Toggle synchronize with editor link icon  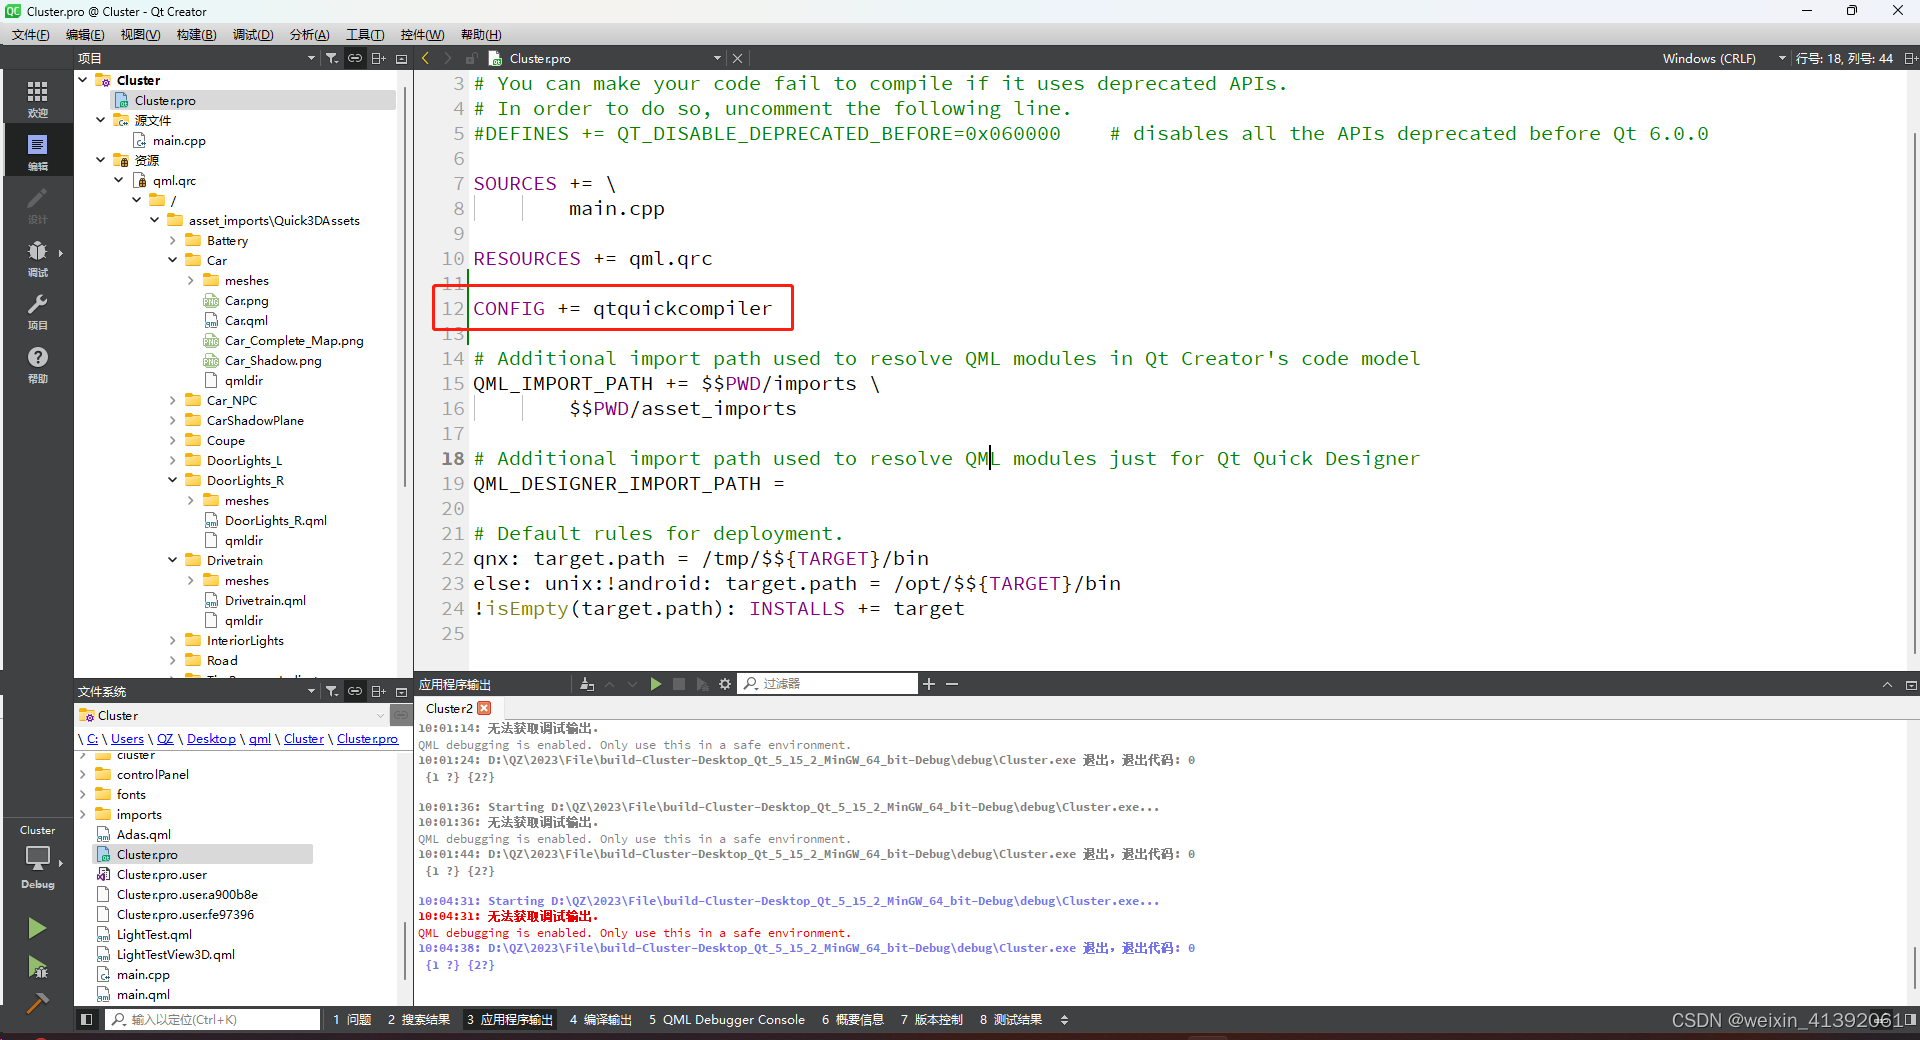click(x=355, y=58)
